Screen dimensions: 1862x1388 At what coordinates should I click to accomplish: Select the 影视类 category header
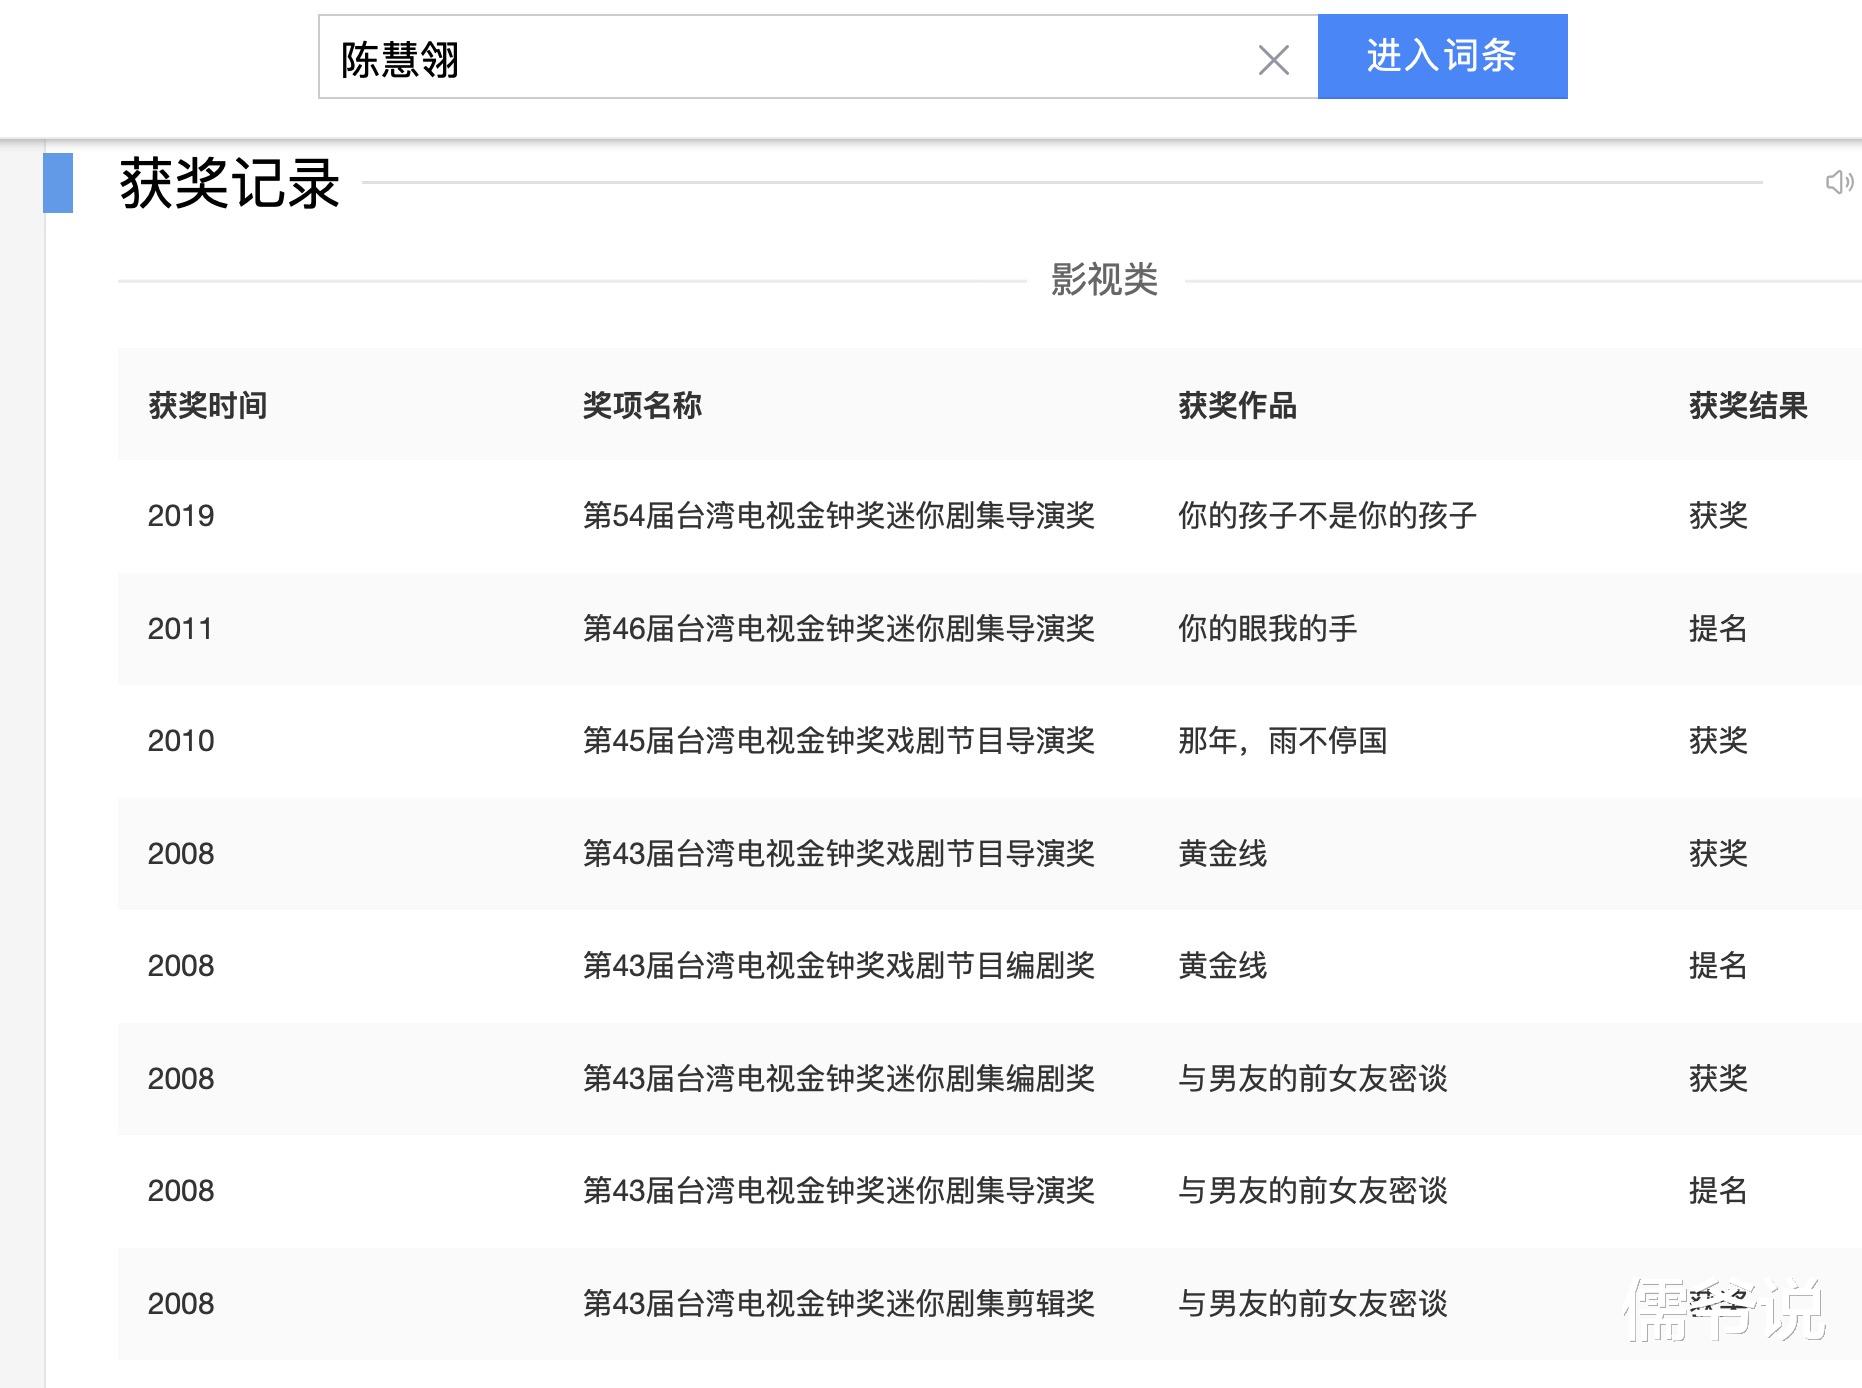(1103, 281)
